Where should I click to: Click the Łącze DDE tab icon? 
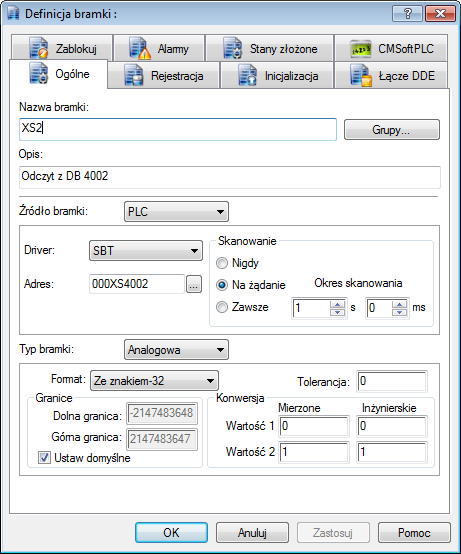click(361, 75)
